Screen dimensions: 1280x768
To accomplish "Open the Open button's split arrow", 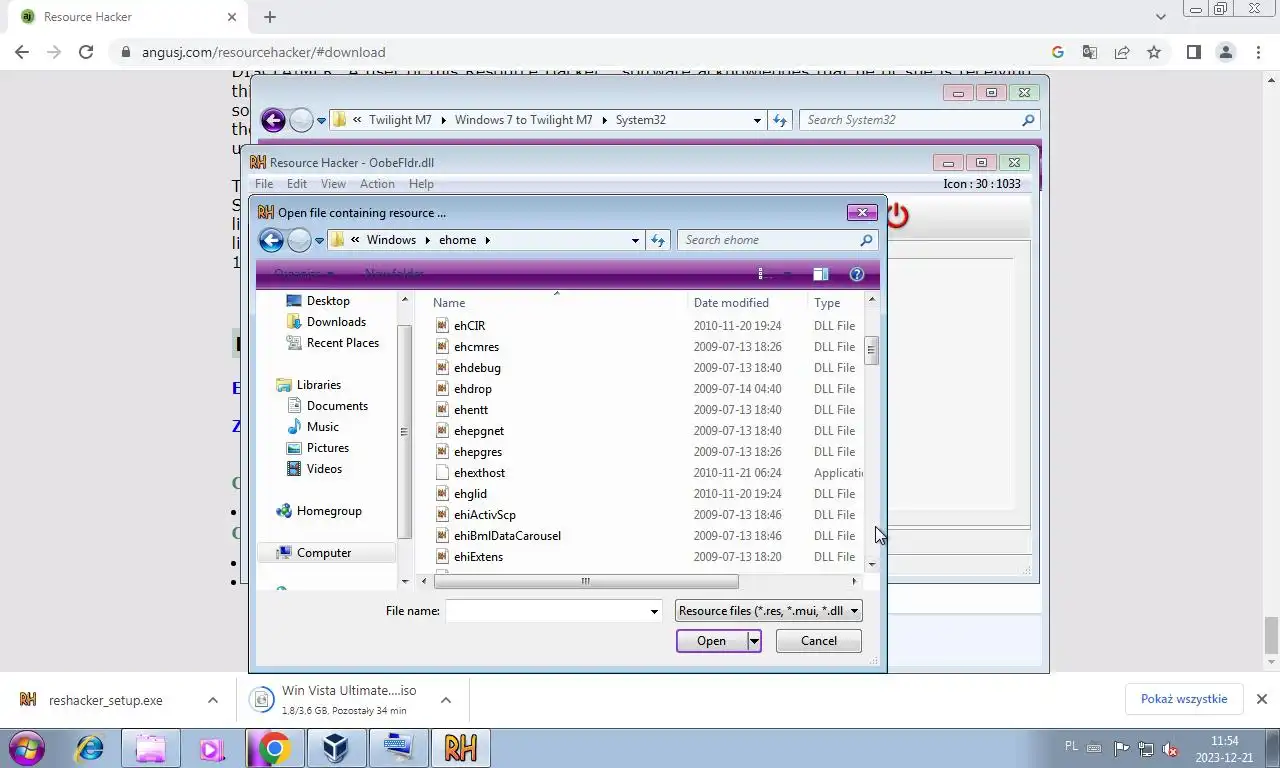I will point(754,641).
